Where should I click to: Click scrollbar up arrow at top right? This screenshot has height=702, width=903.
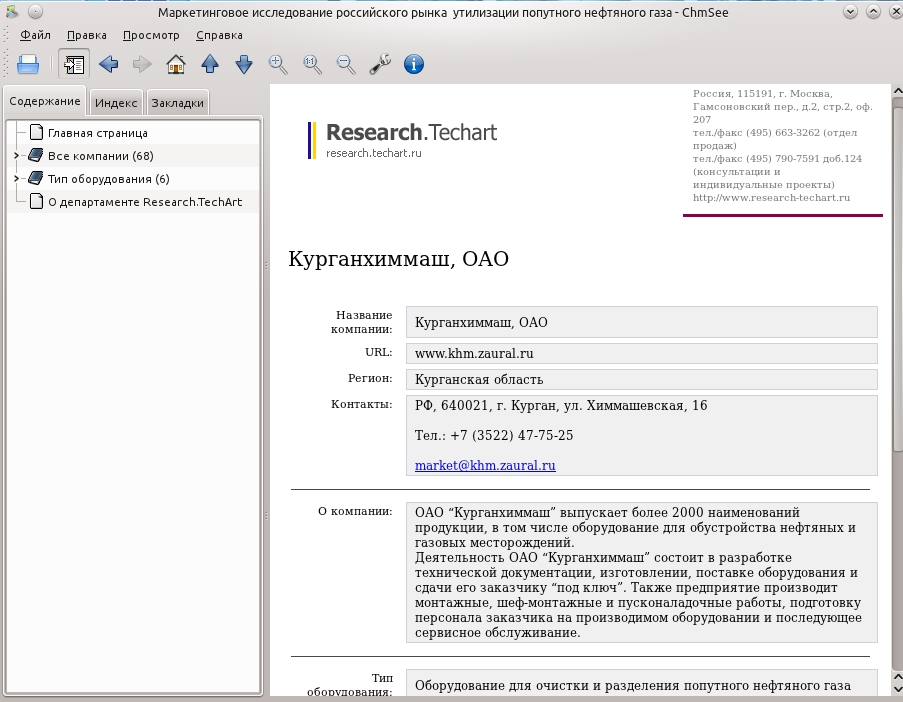coord(898,91)
